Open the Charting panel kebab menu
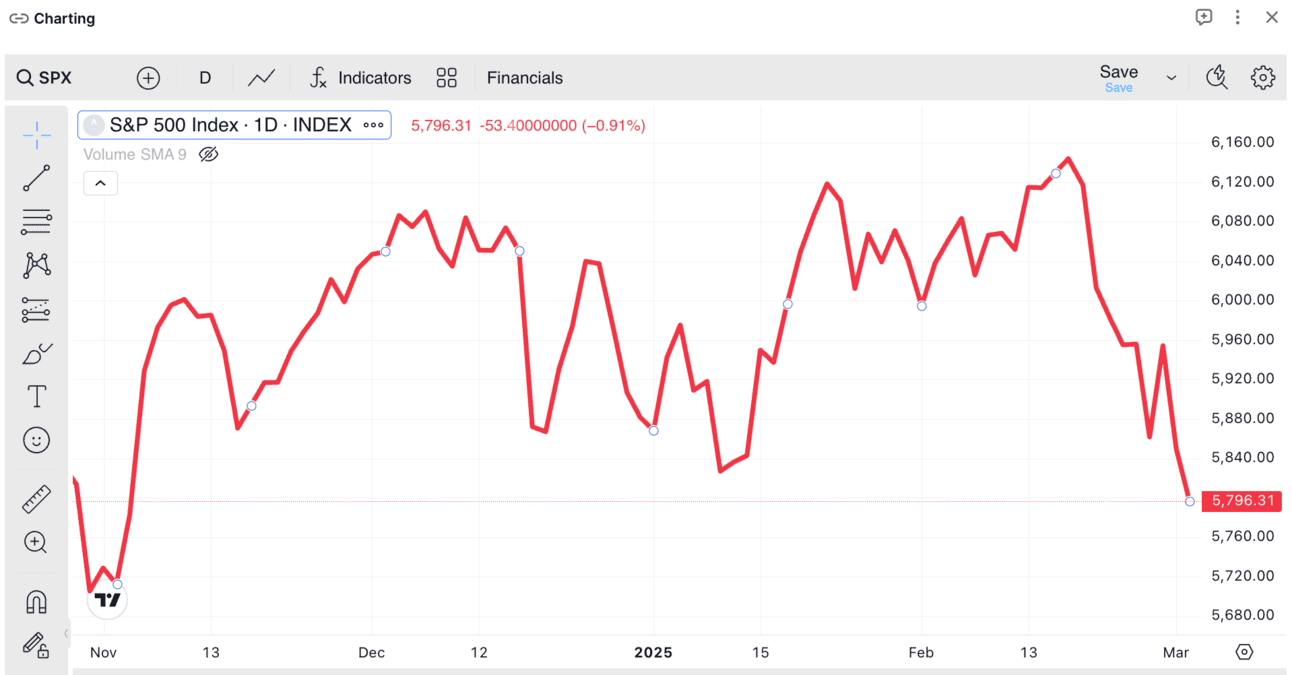This screenshot has height=675, width=1292. pos(1237,17)
